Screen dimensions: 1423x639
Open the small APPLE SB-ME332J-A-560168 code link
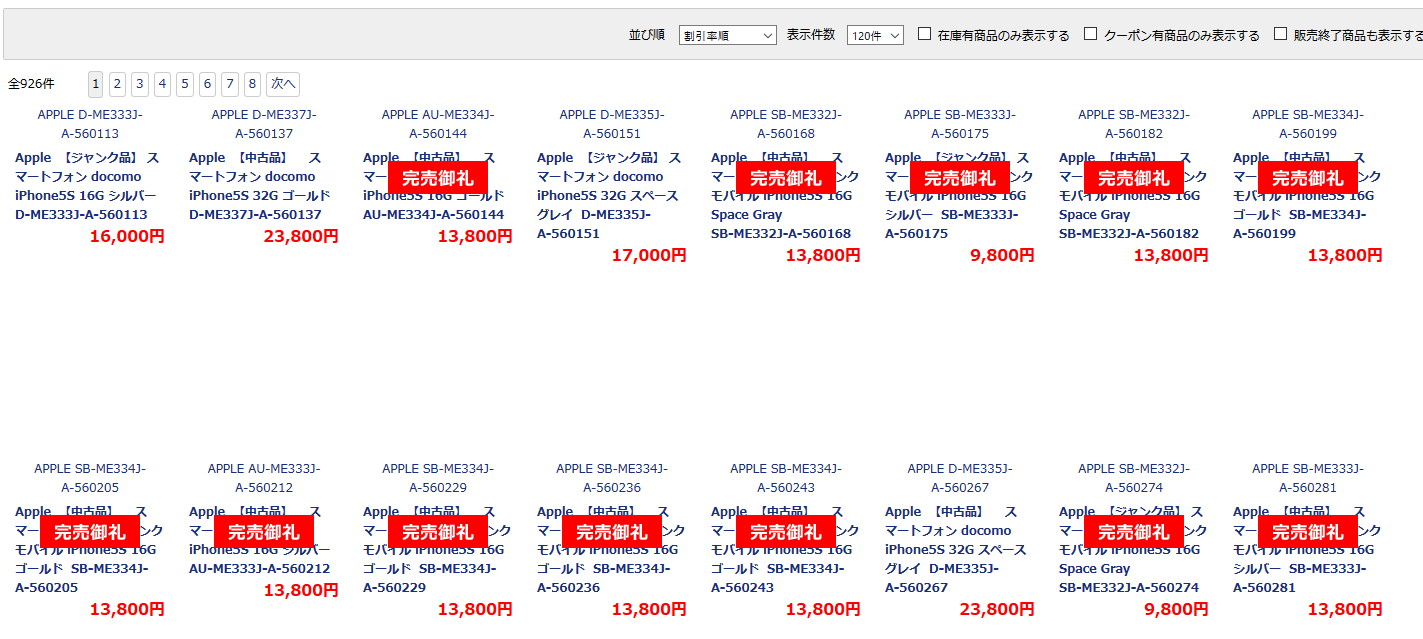tap(786, 124)
